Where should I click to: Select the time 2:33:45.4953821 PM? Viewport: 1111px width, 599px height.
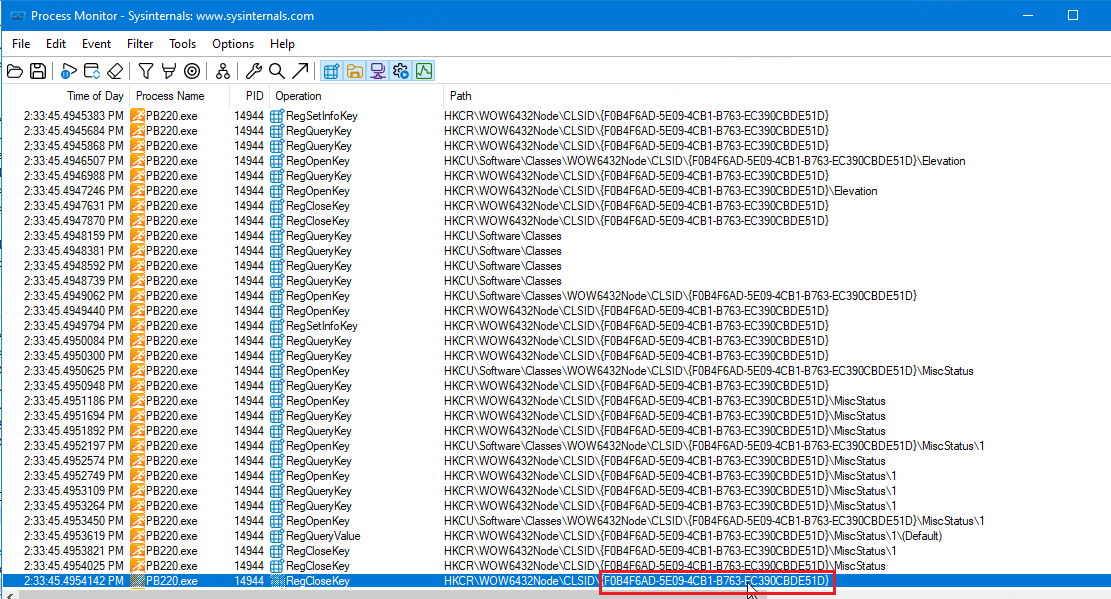point(74,551)
